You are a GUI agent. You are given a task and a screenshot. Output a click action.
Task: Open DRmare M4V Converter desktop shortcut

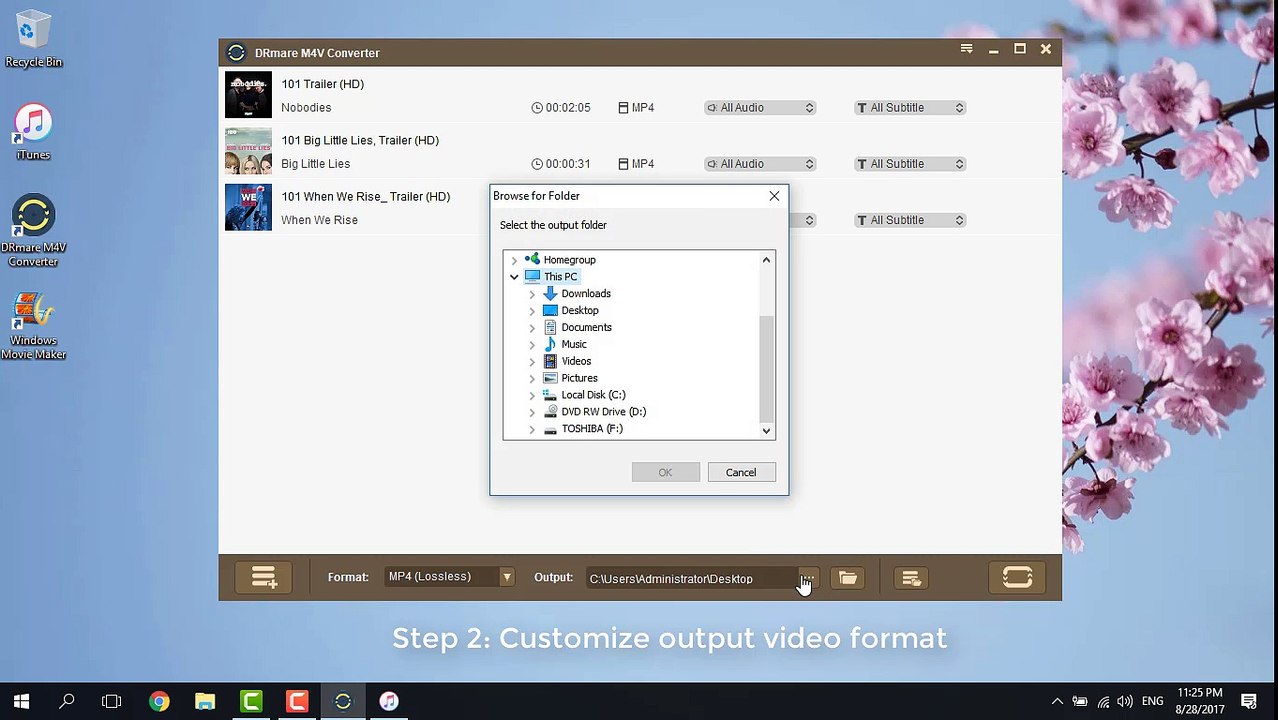pos(33,232)
